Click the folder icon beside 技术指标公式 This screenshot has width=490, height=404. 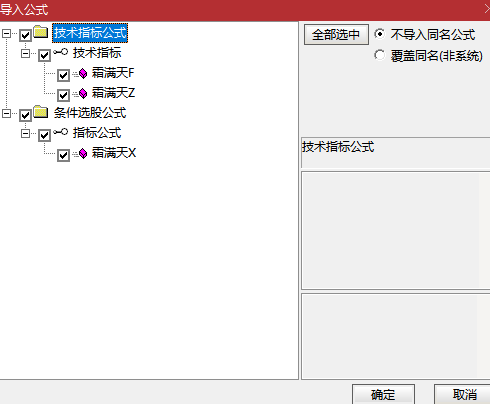click(41, 32)
